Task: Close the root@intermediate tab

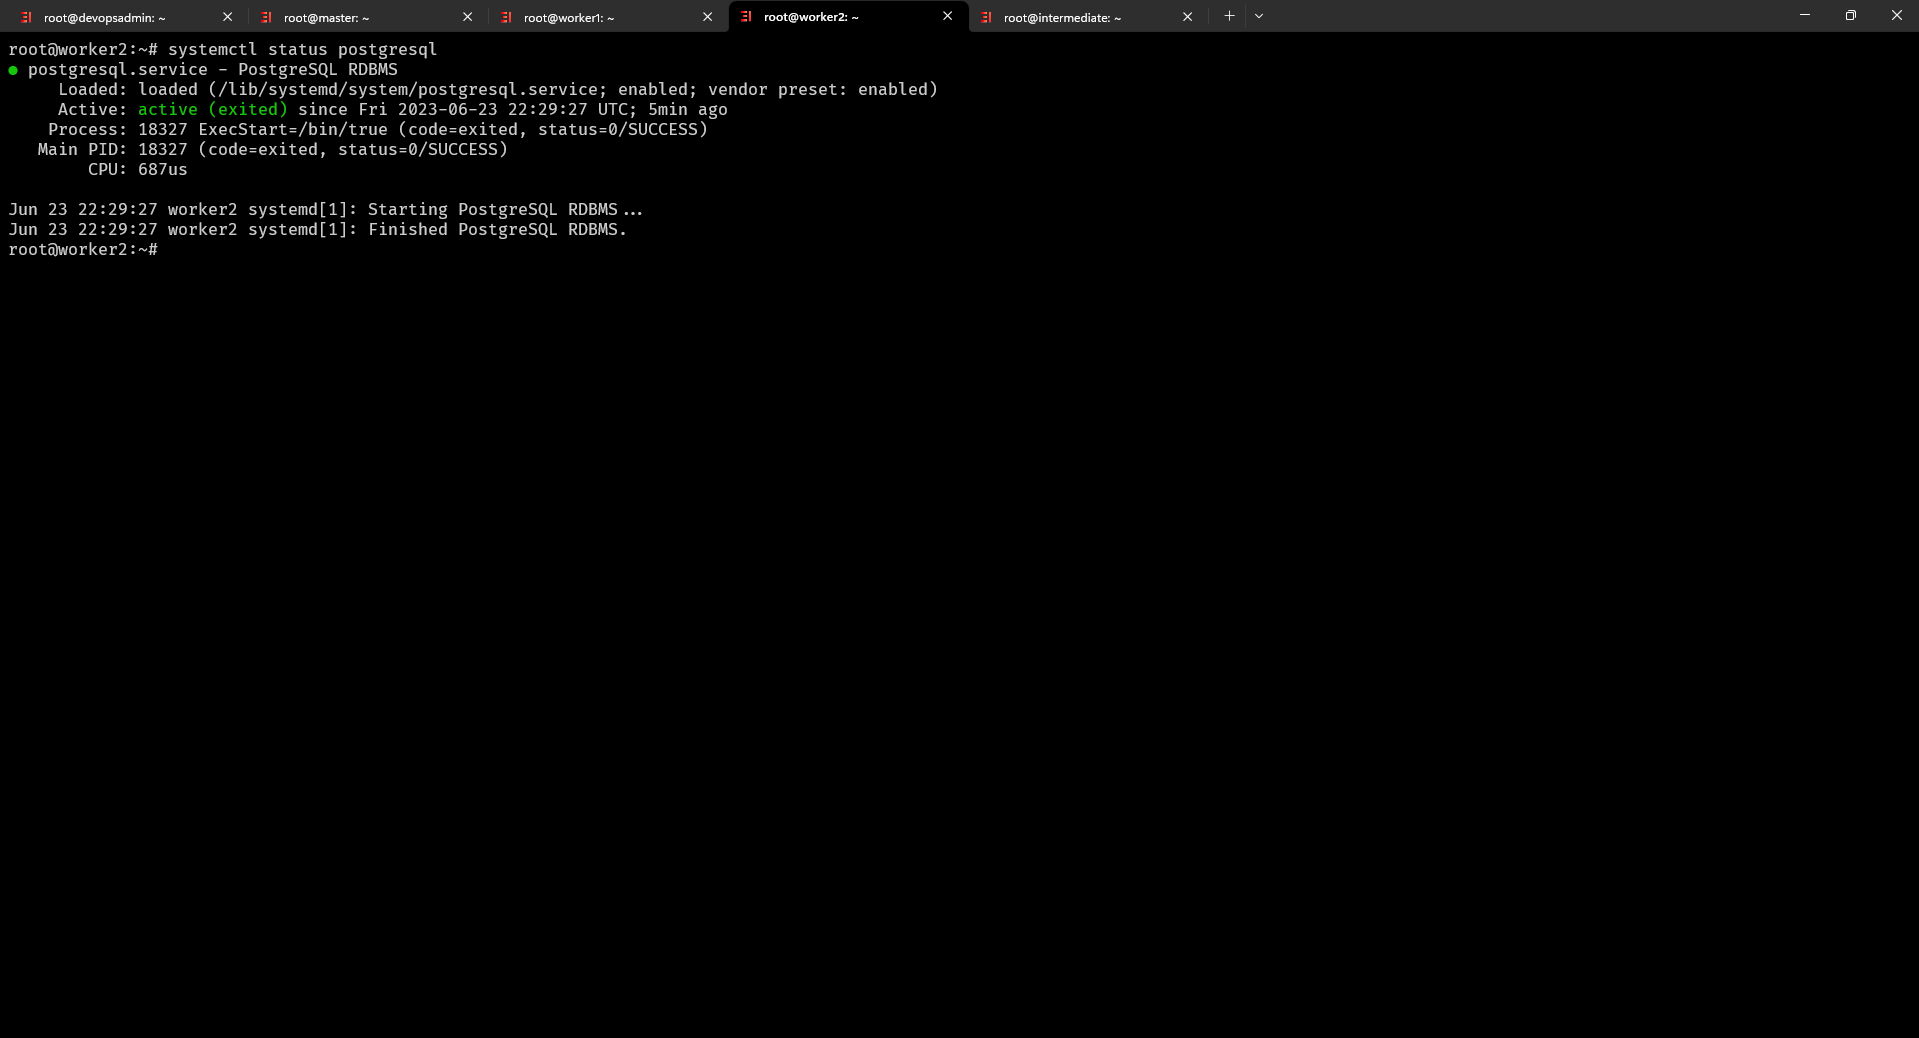Action: click(1188, 17)
